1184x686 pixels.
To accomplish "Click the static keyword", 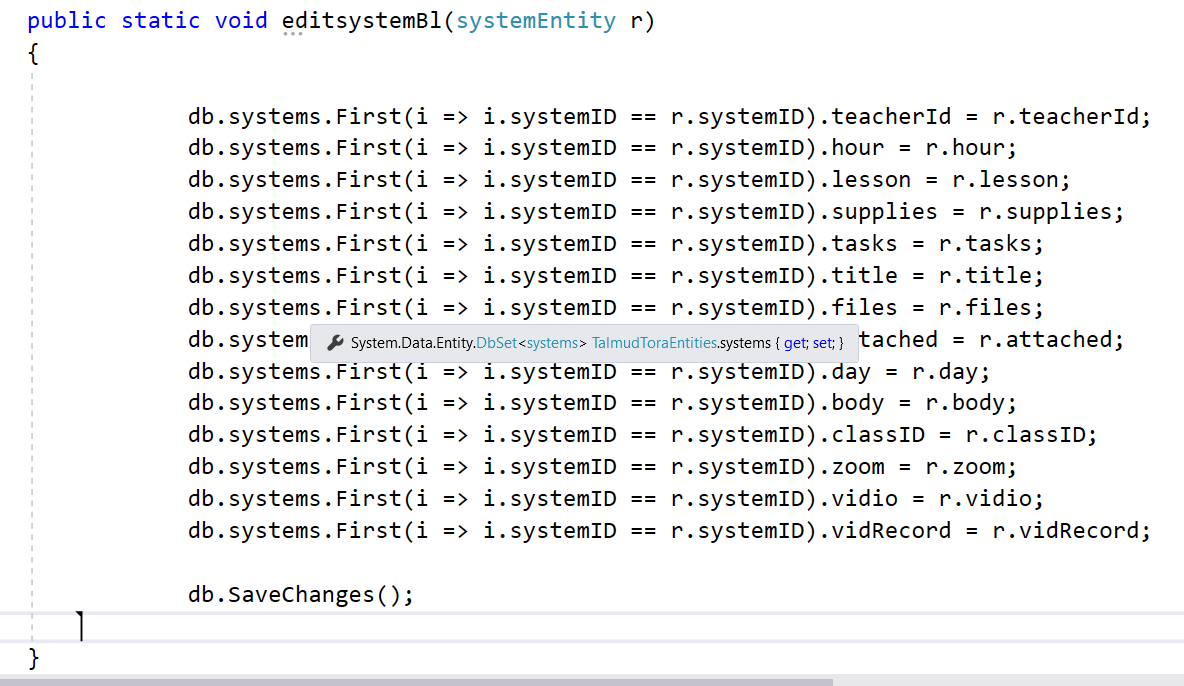I will pos(160,20).
